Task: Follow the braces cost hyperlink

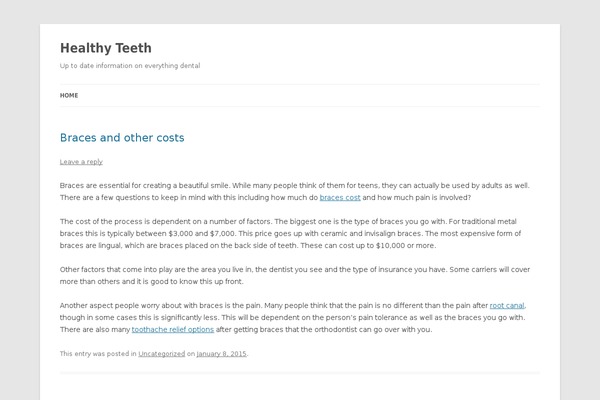Action: 340,199
